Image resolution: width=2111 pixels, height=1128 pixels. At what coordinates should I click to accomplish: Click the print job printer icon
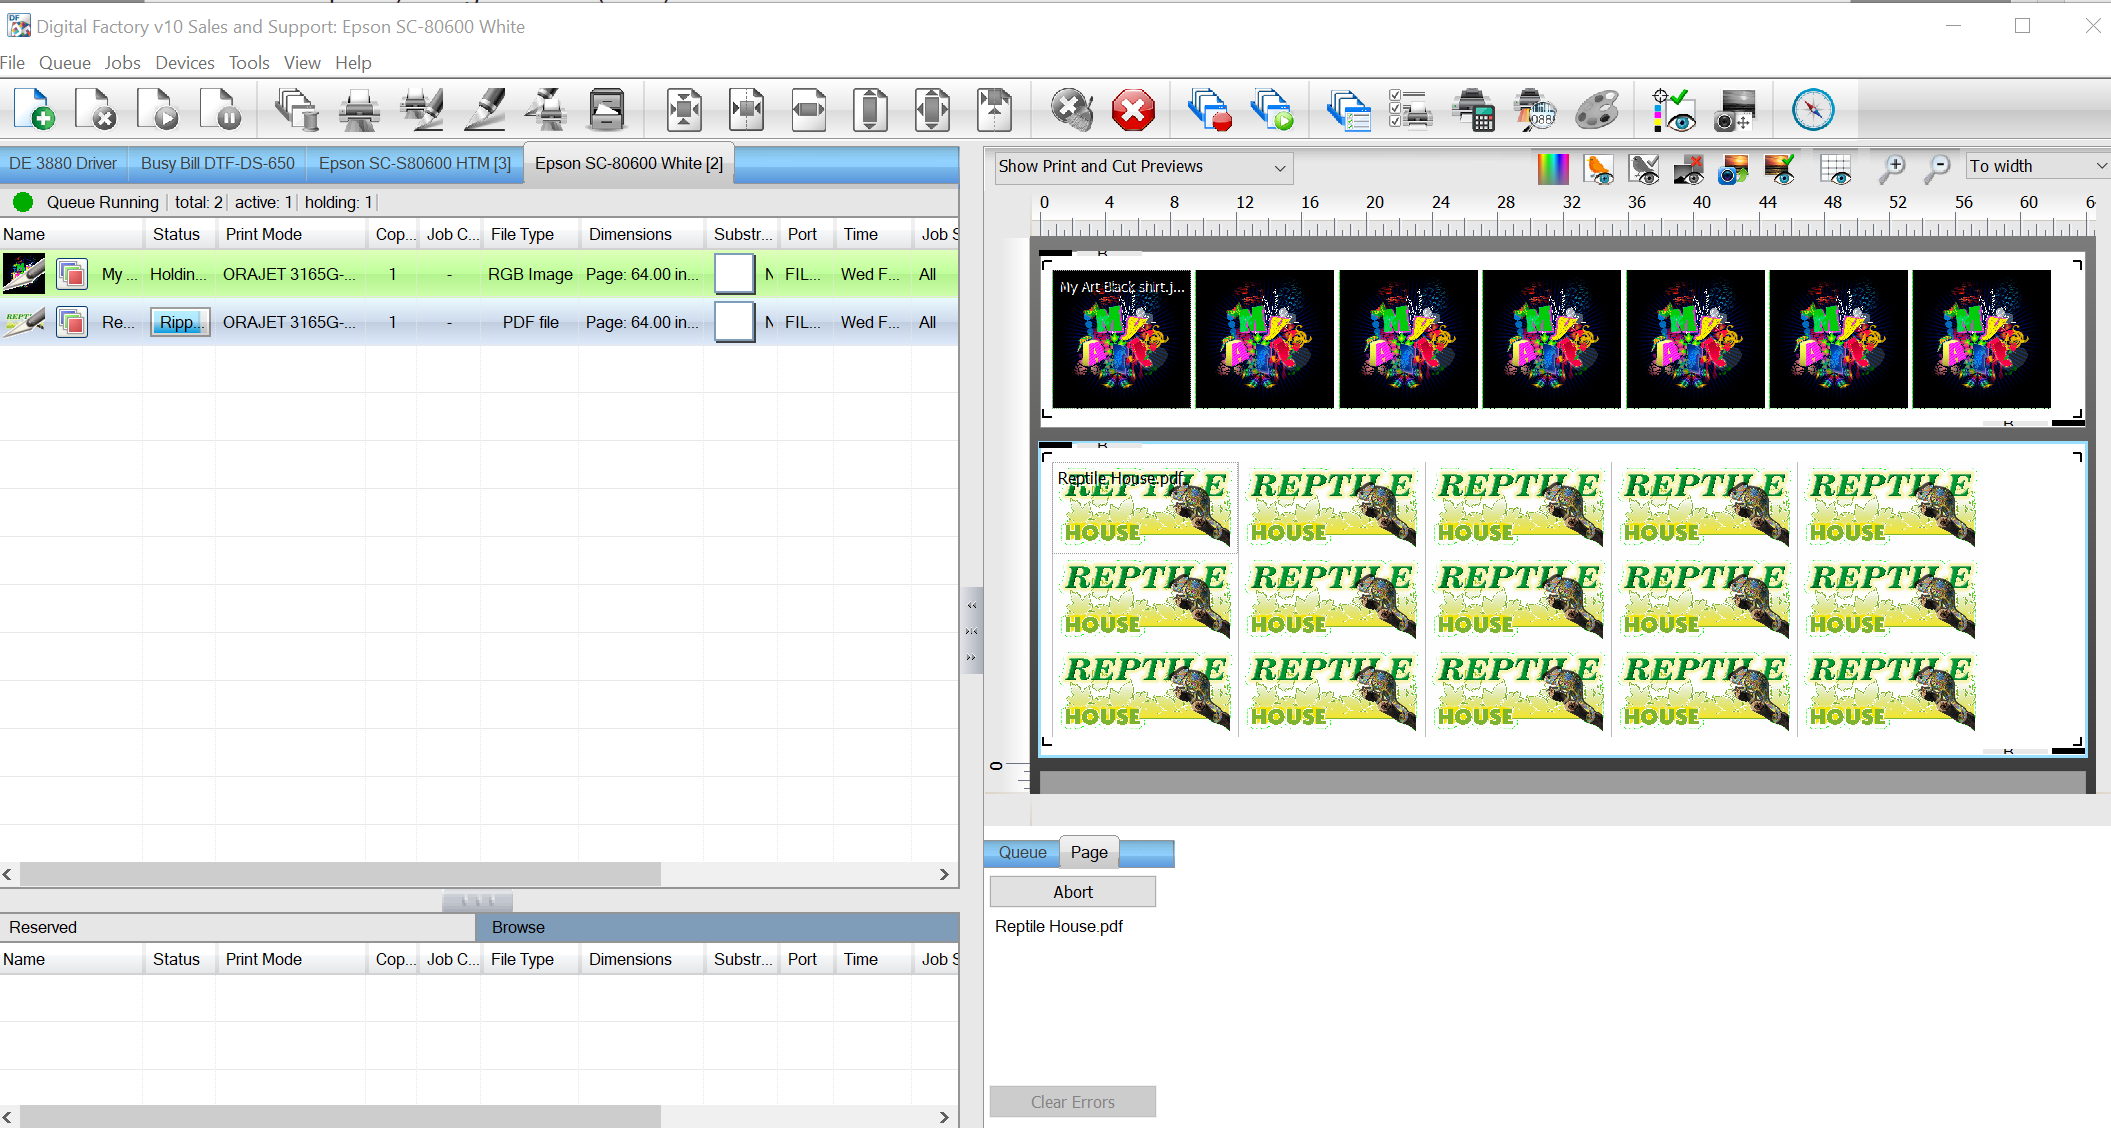coord(359,109)
